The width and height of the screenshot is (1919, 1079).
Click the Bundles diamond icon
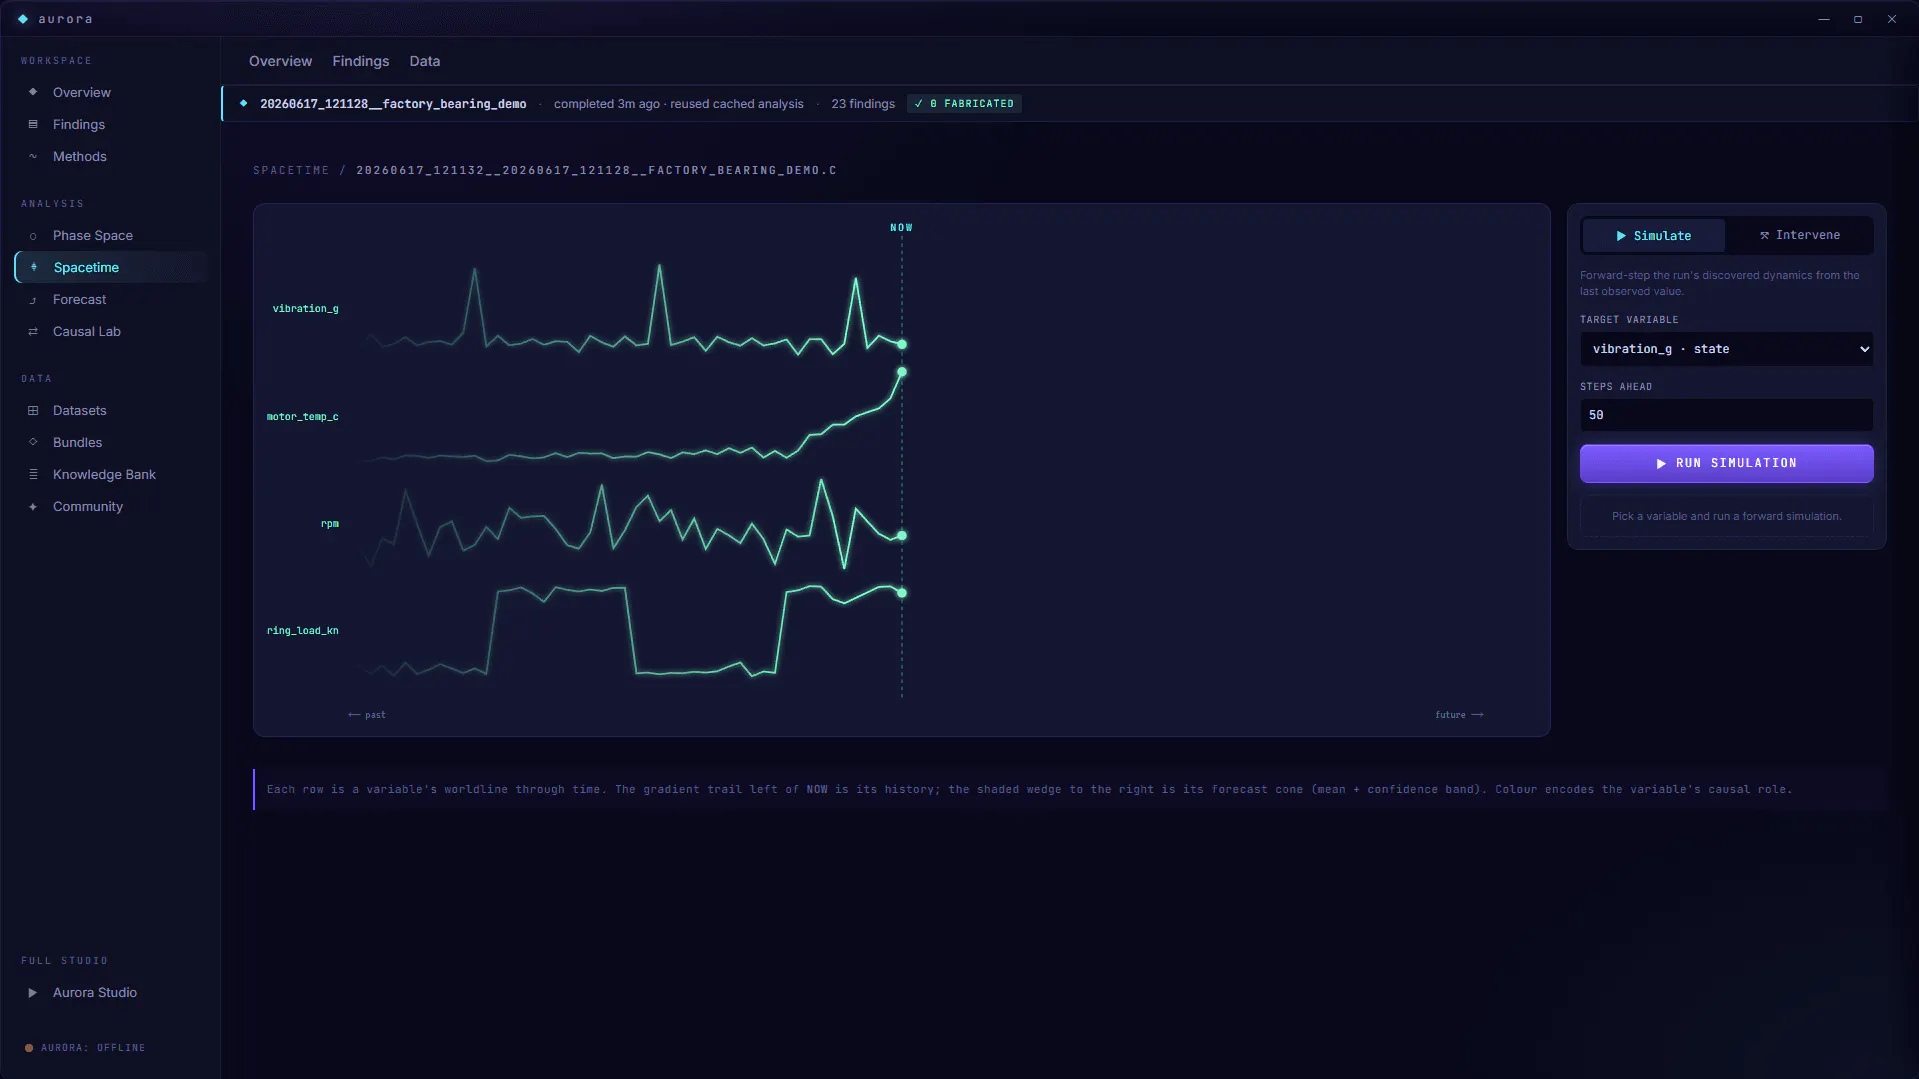[33, 442]
